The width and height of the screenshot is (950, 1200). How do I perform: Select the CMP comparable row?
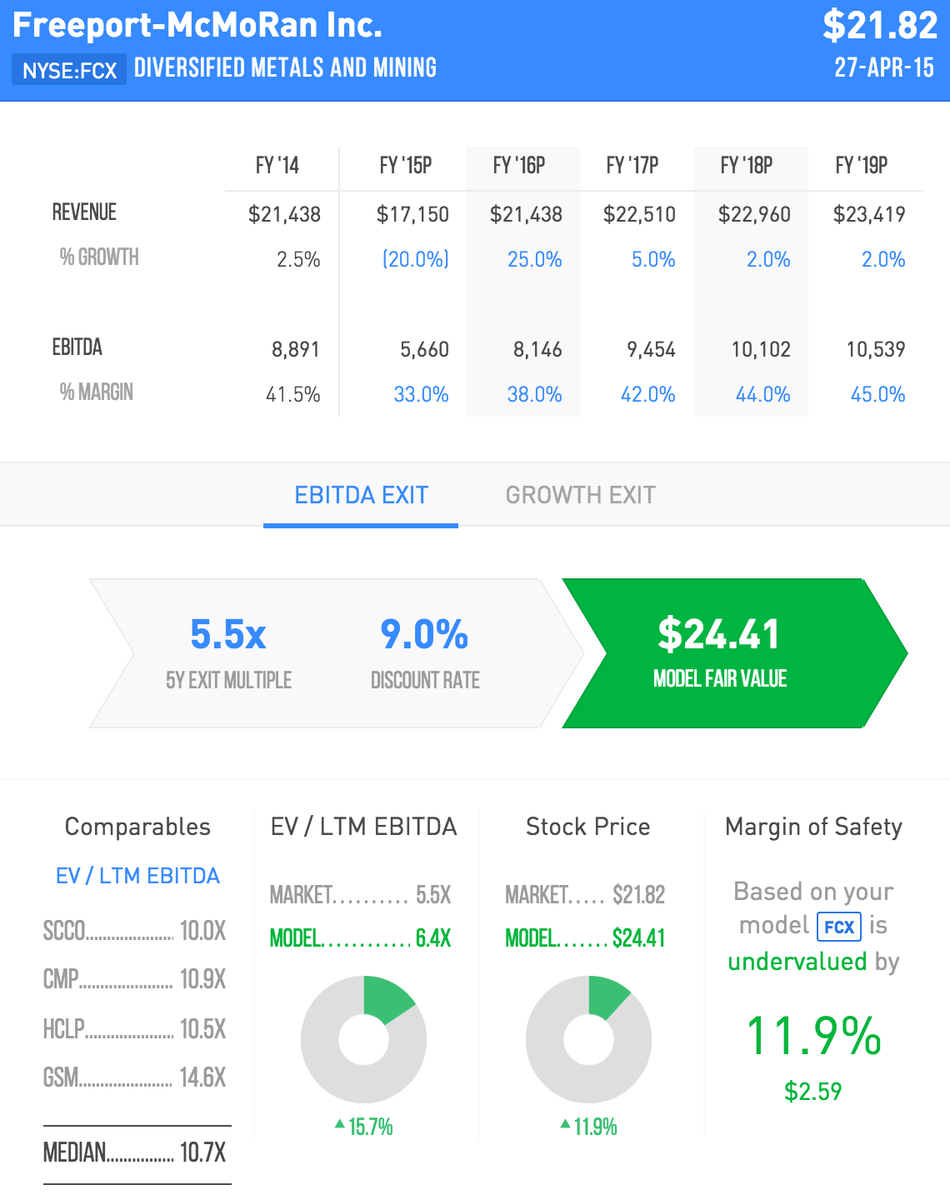pos(135,980)
